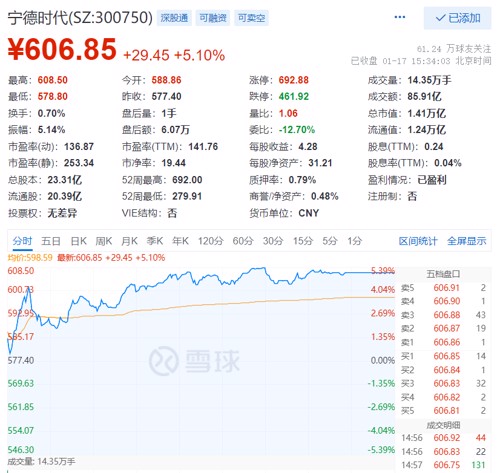
Task: Click the 卖1 price 606.86
Action: click(x=447, y=342)
